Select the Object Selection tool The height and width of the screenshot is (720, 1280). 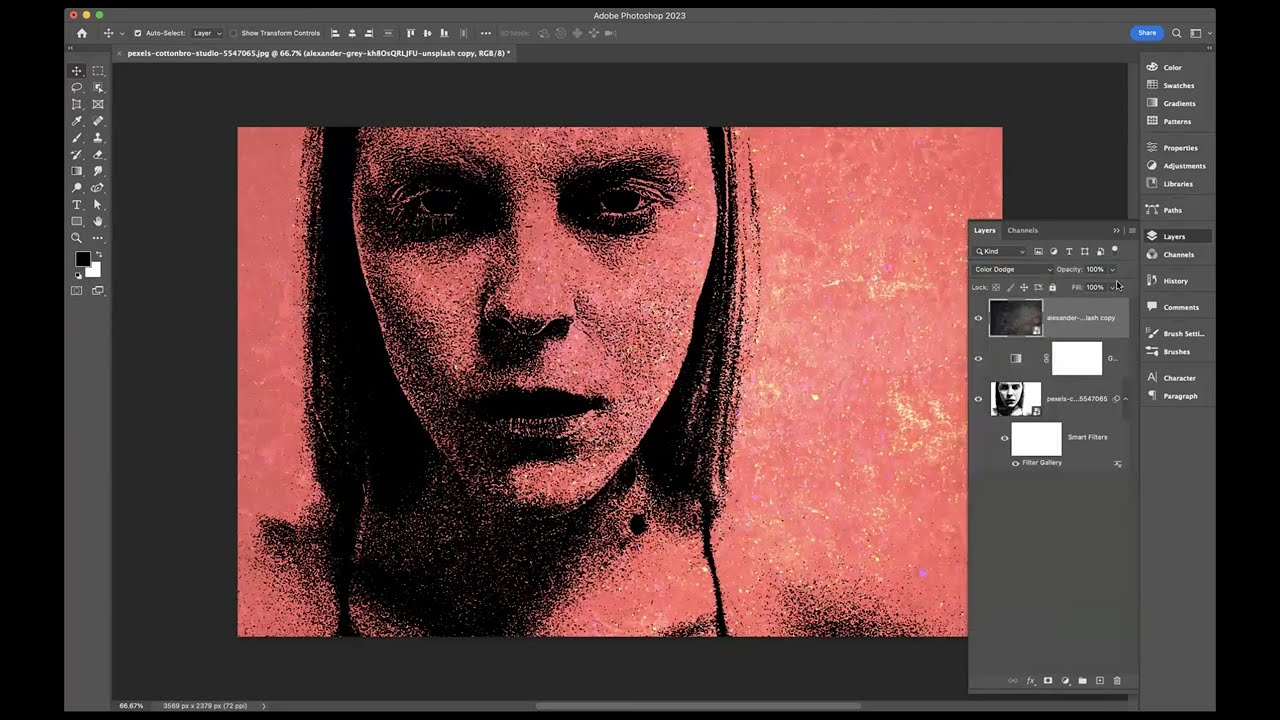click(98, 88)
